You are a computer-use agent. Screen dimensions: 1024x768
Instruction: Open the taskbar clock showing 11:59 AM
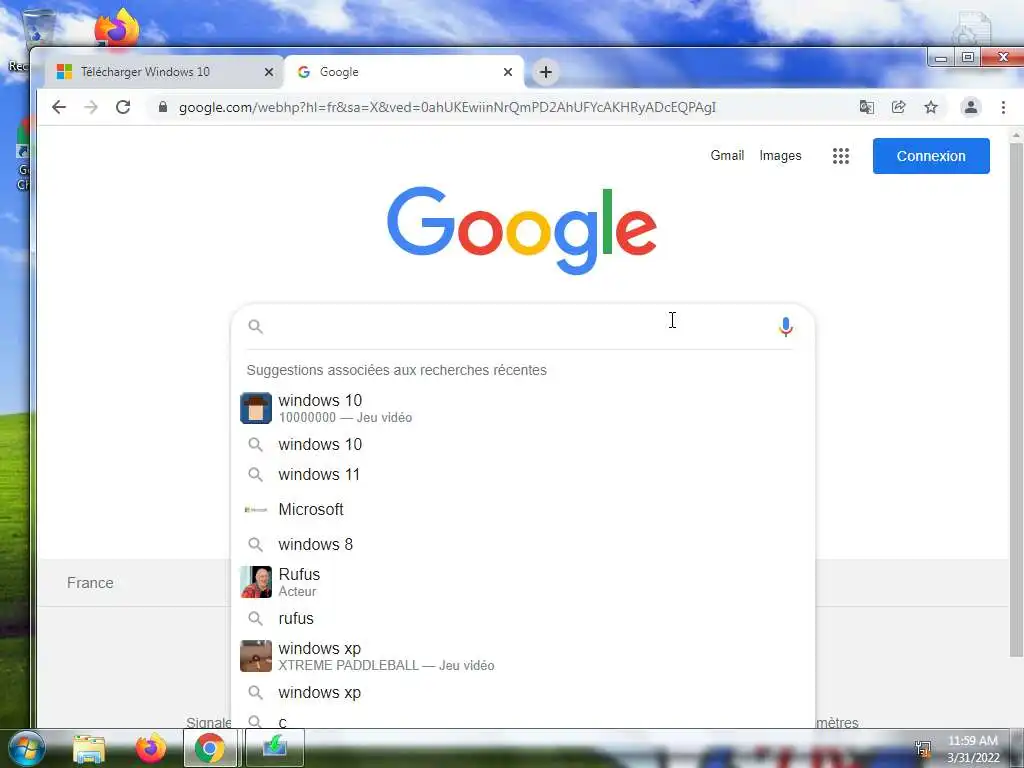973,749
